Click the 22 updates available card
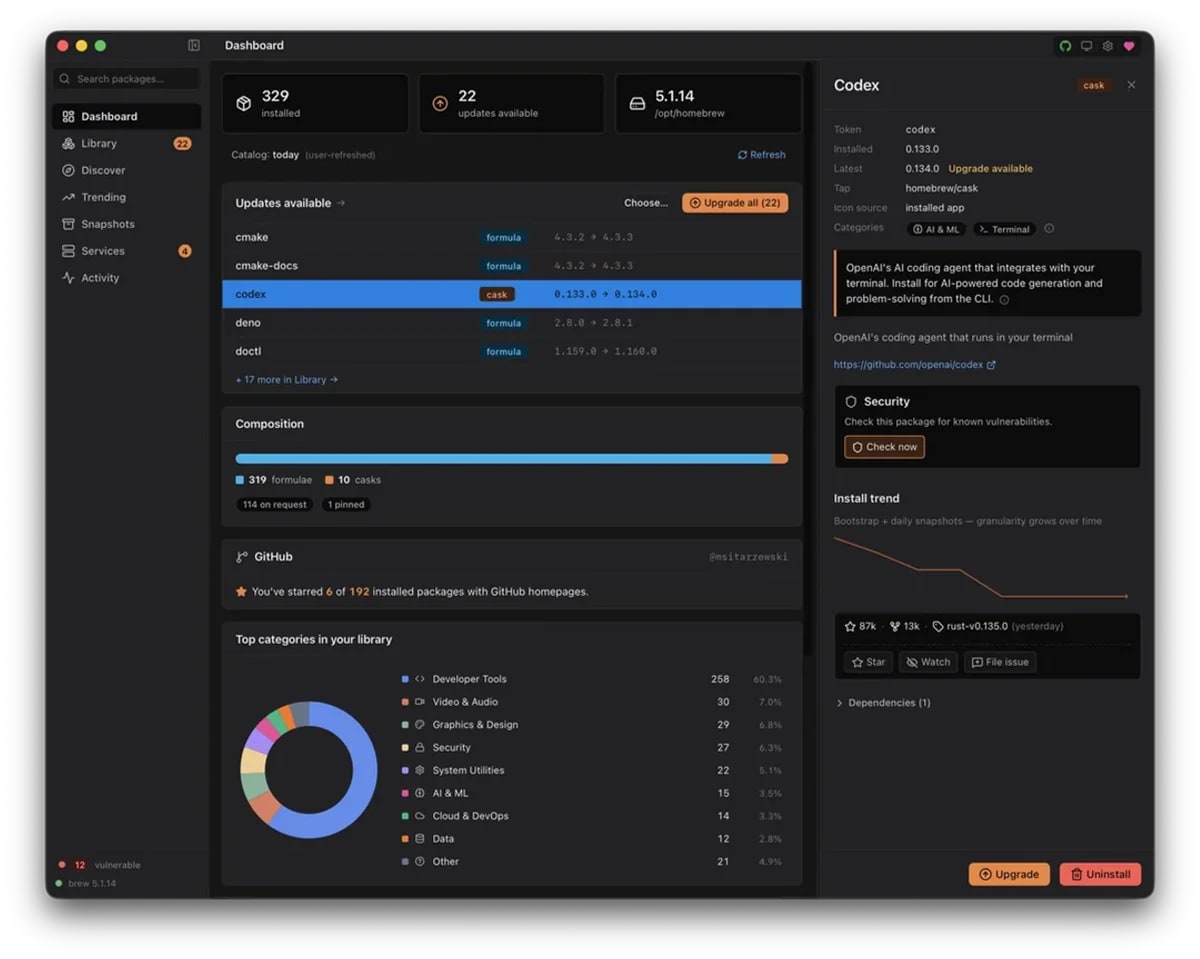 (x=511, y=103)
